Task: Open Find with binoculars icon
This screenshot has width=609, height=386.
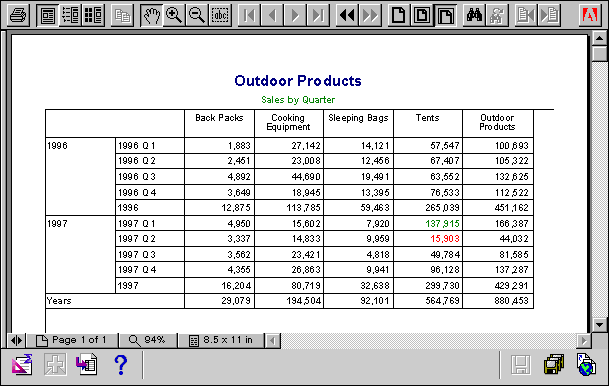Action: click(474, 16)
